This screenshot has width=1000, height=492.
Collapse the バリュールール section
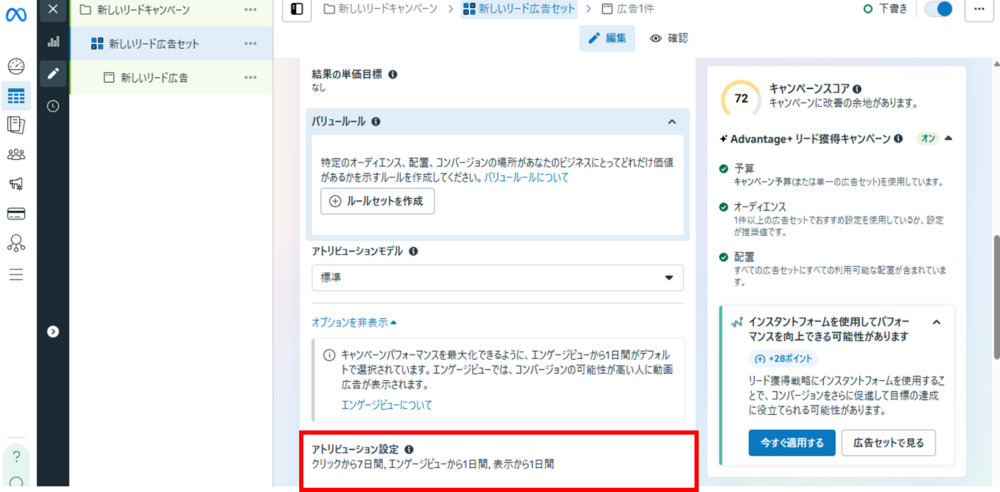[x=671, y=122]
